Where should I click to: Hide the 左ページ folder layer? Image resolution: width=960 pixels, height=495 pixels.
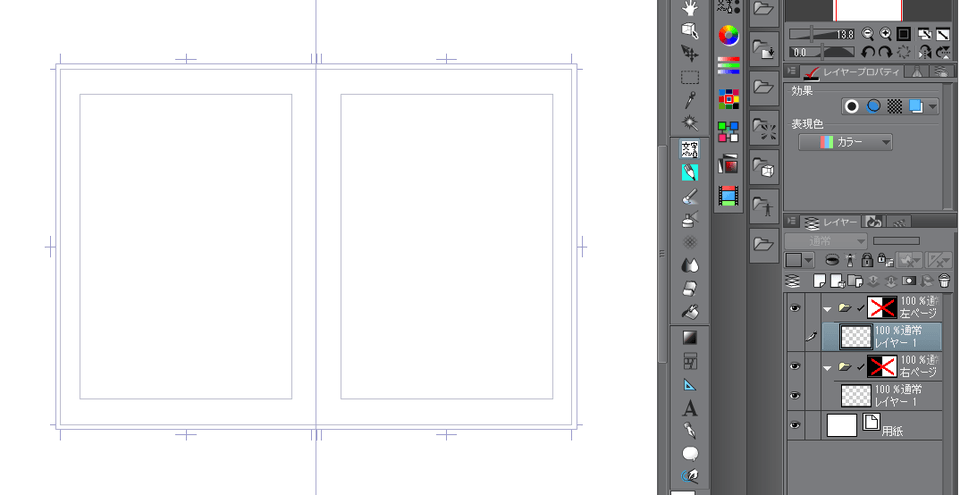(x=795, y=309)
